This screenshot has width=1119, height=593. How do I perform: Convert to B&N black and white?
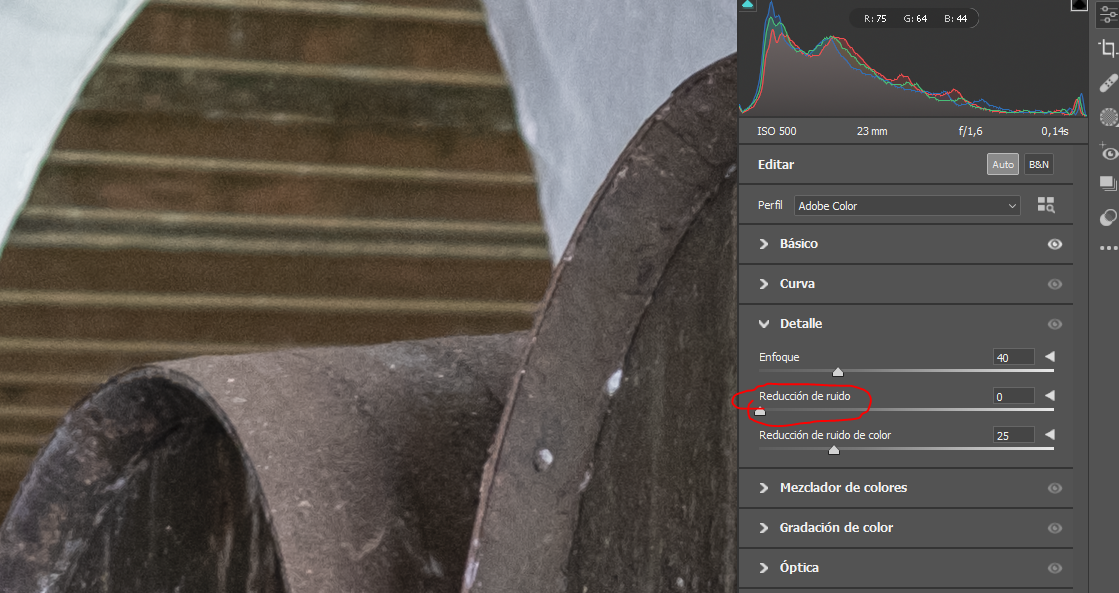point(1038,164)
